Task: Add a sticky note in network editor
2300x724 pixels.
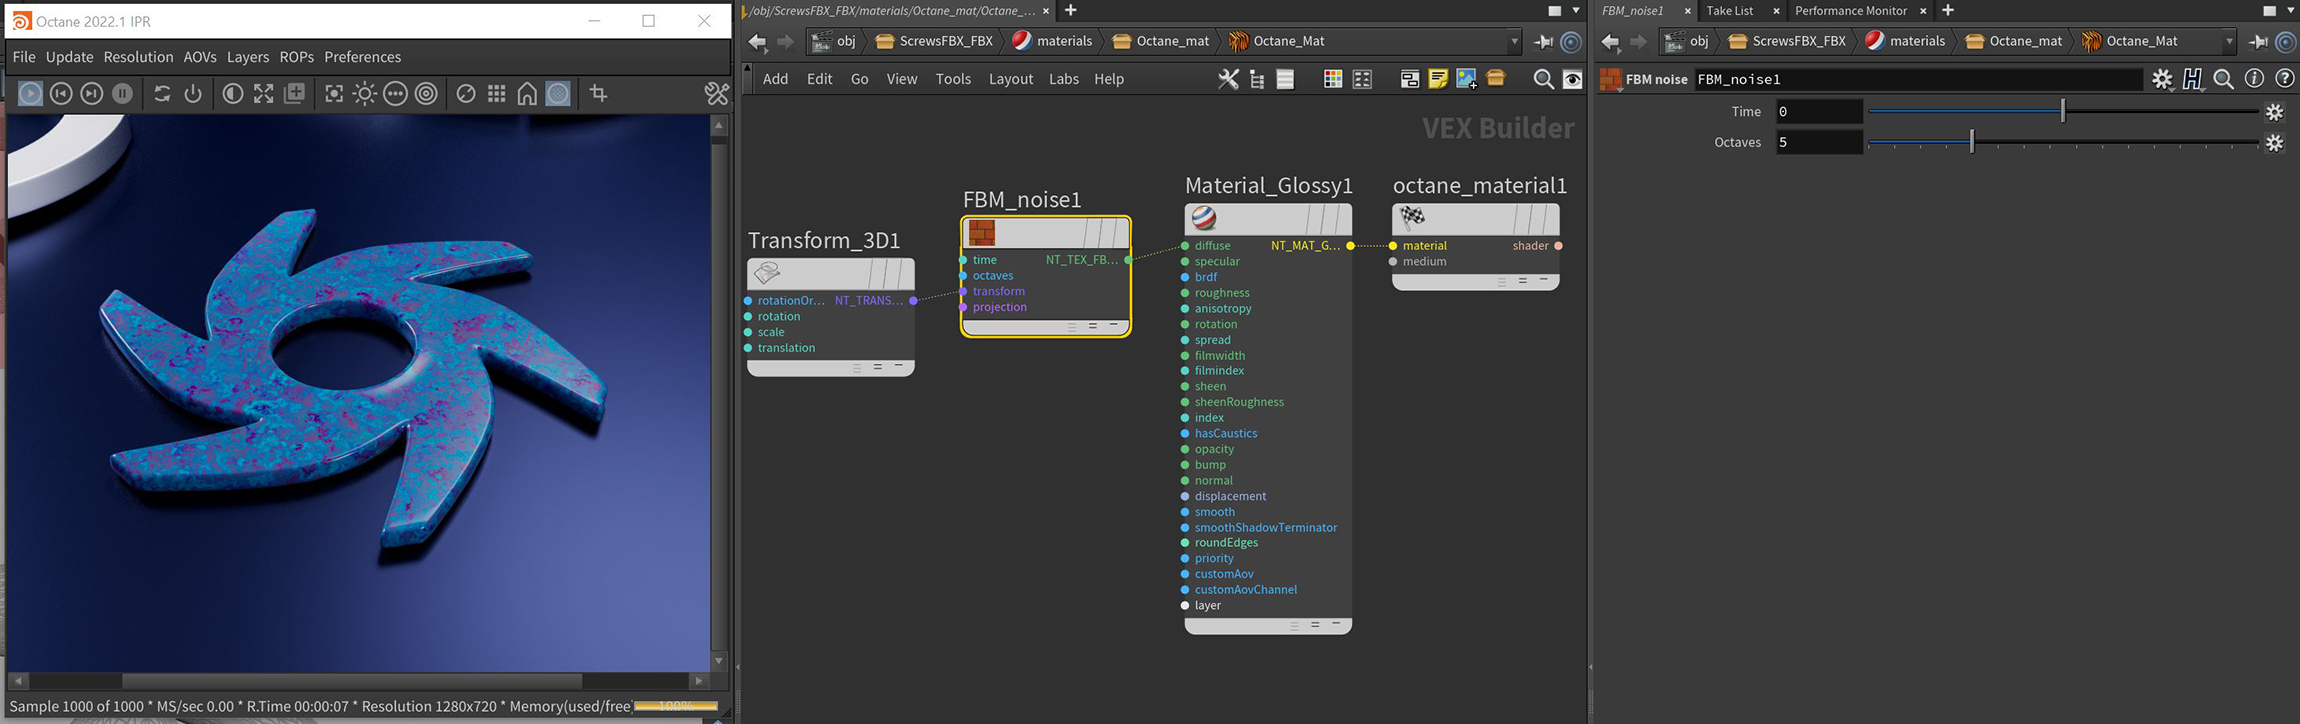Action: (x=1437, y=79)
